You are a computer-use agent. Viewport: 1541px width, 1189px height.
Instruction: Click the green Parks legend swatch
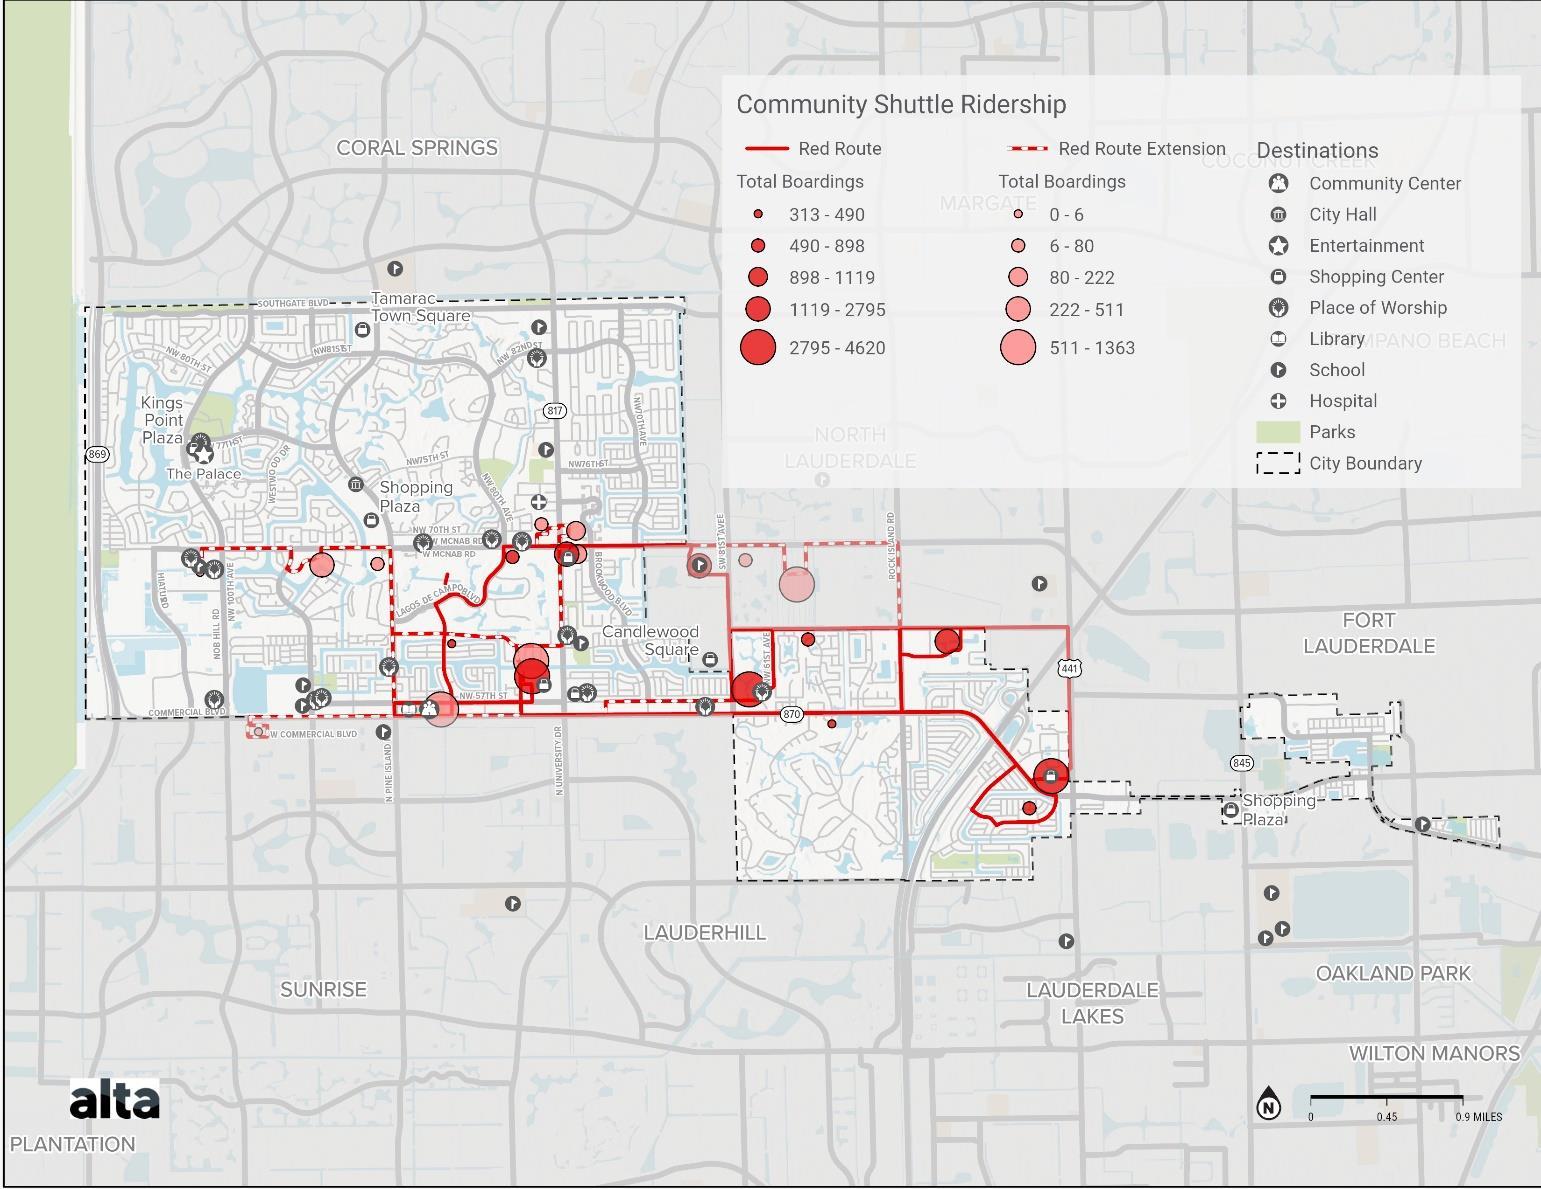click(x=1278, y=432)
